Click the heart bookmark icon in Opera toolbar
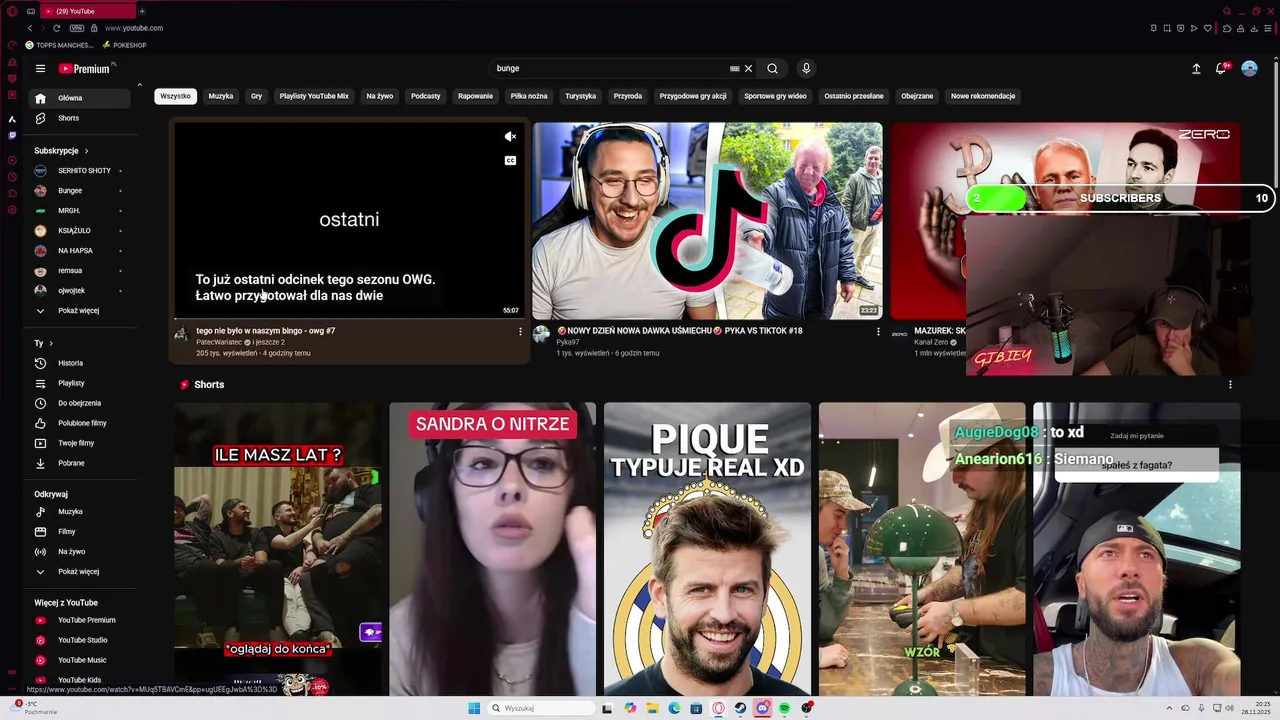 (1207, 28)
